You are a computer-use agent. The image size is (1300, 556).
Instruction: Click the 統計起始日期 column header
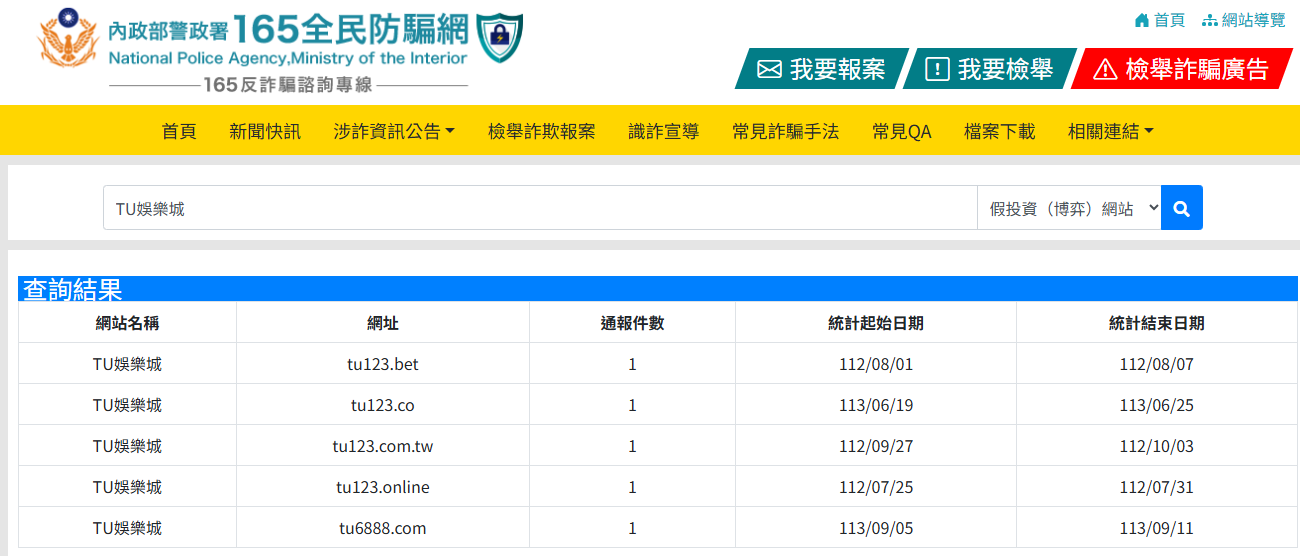[x=876, y=323]
